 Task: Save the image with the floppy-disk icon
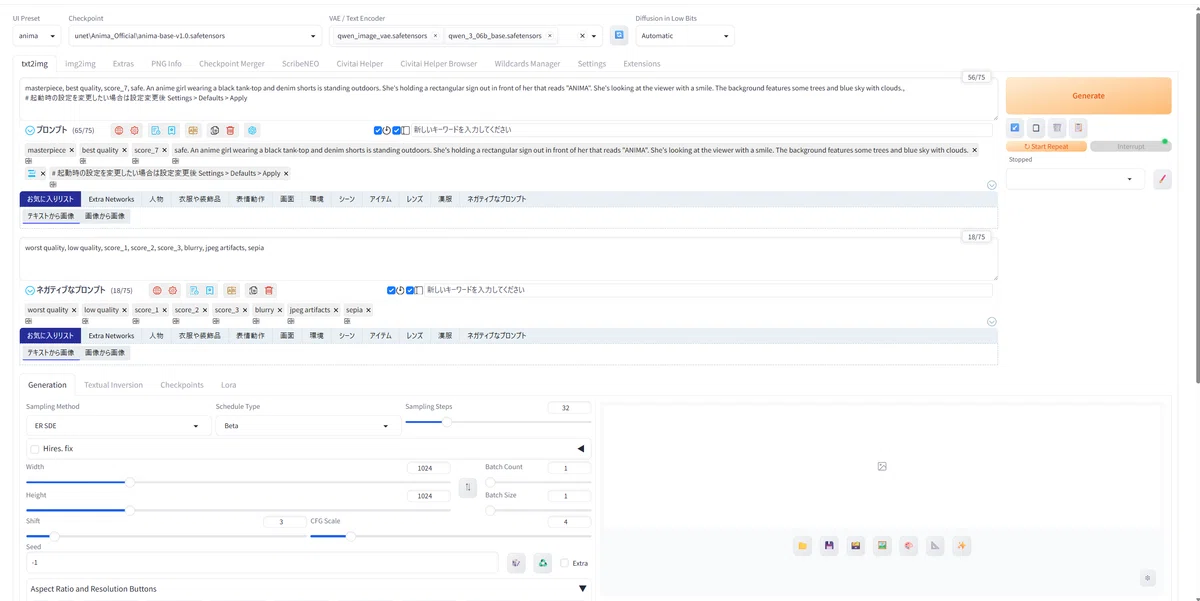[x=829, y=546]
